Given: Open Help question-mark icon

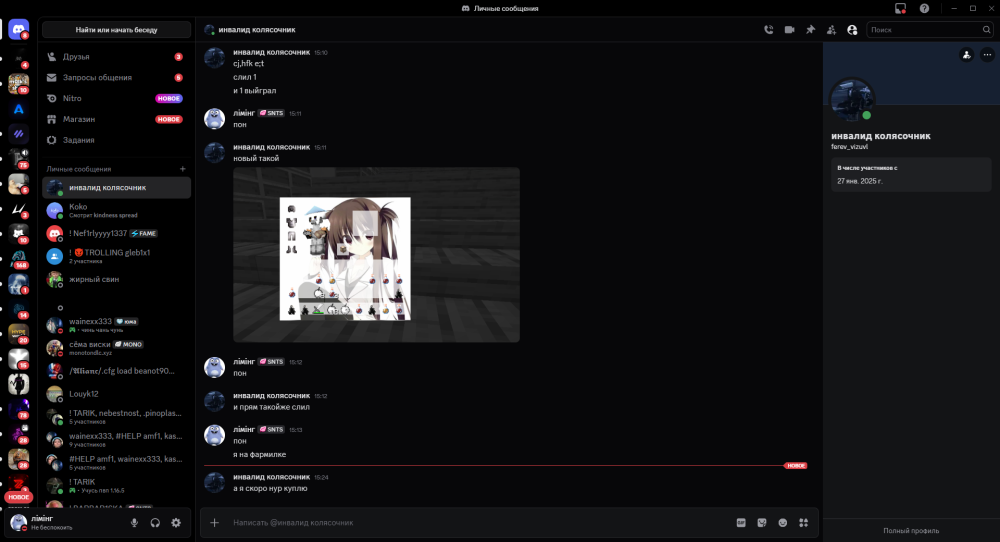Looking at the screenshot, I should [924, 8].
